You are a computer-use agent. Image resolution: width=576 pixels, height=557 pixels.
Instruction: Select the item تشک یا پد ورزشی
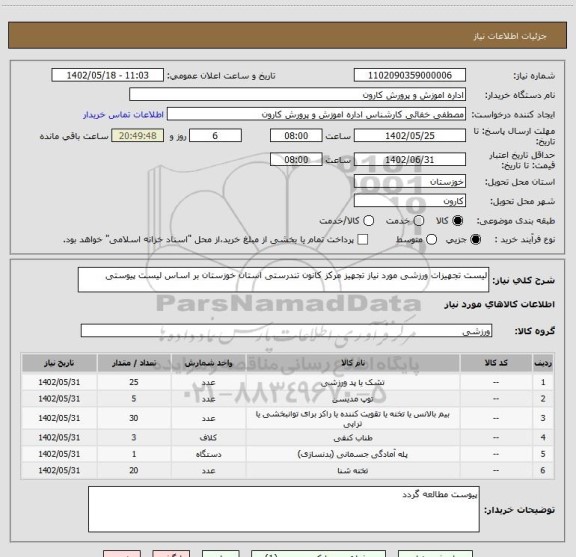tap(353, 382)
